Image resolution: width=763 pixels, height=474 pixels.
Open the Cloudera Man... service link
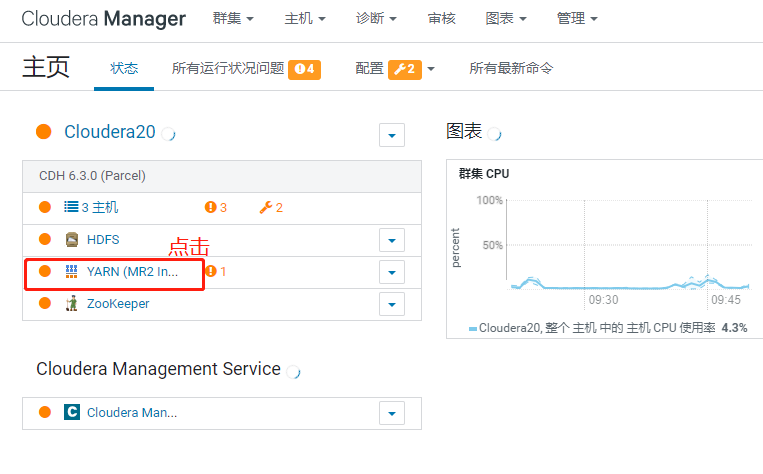pos(132,413)
